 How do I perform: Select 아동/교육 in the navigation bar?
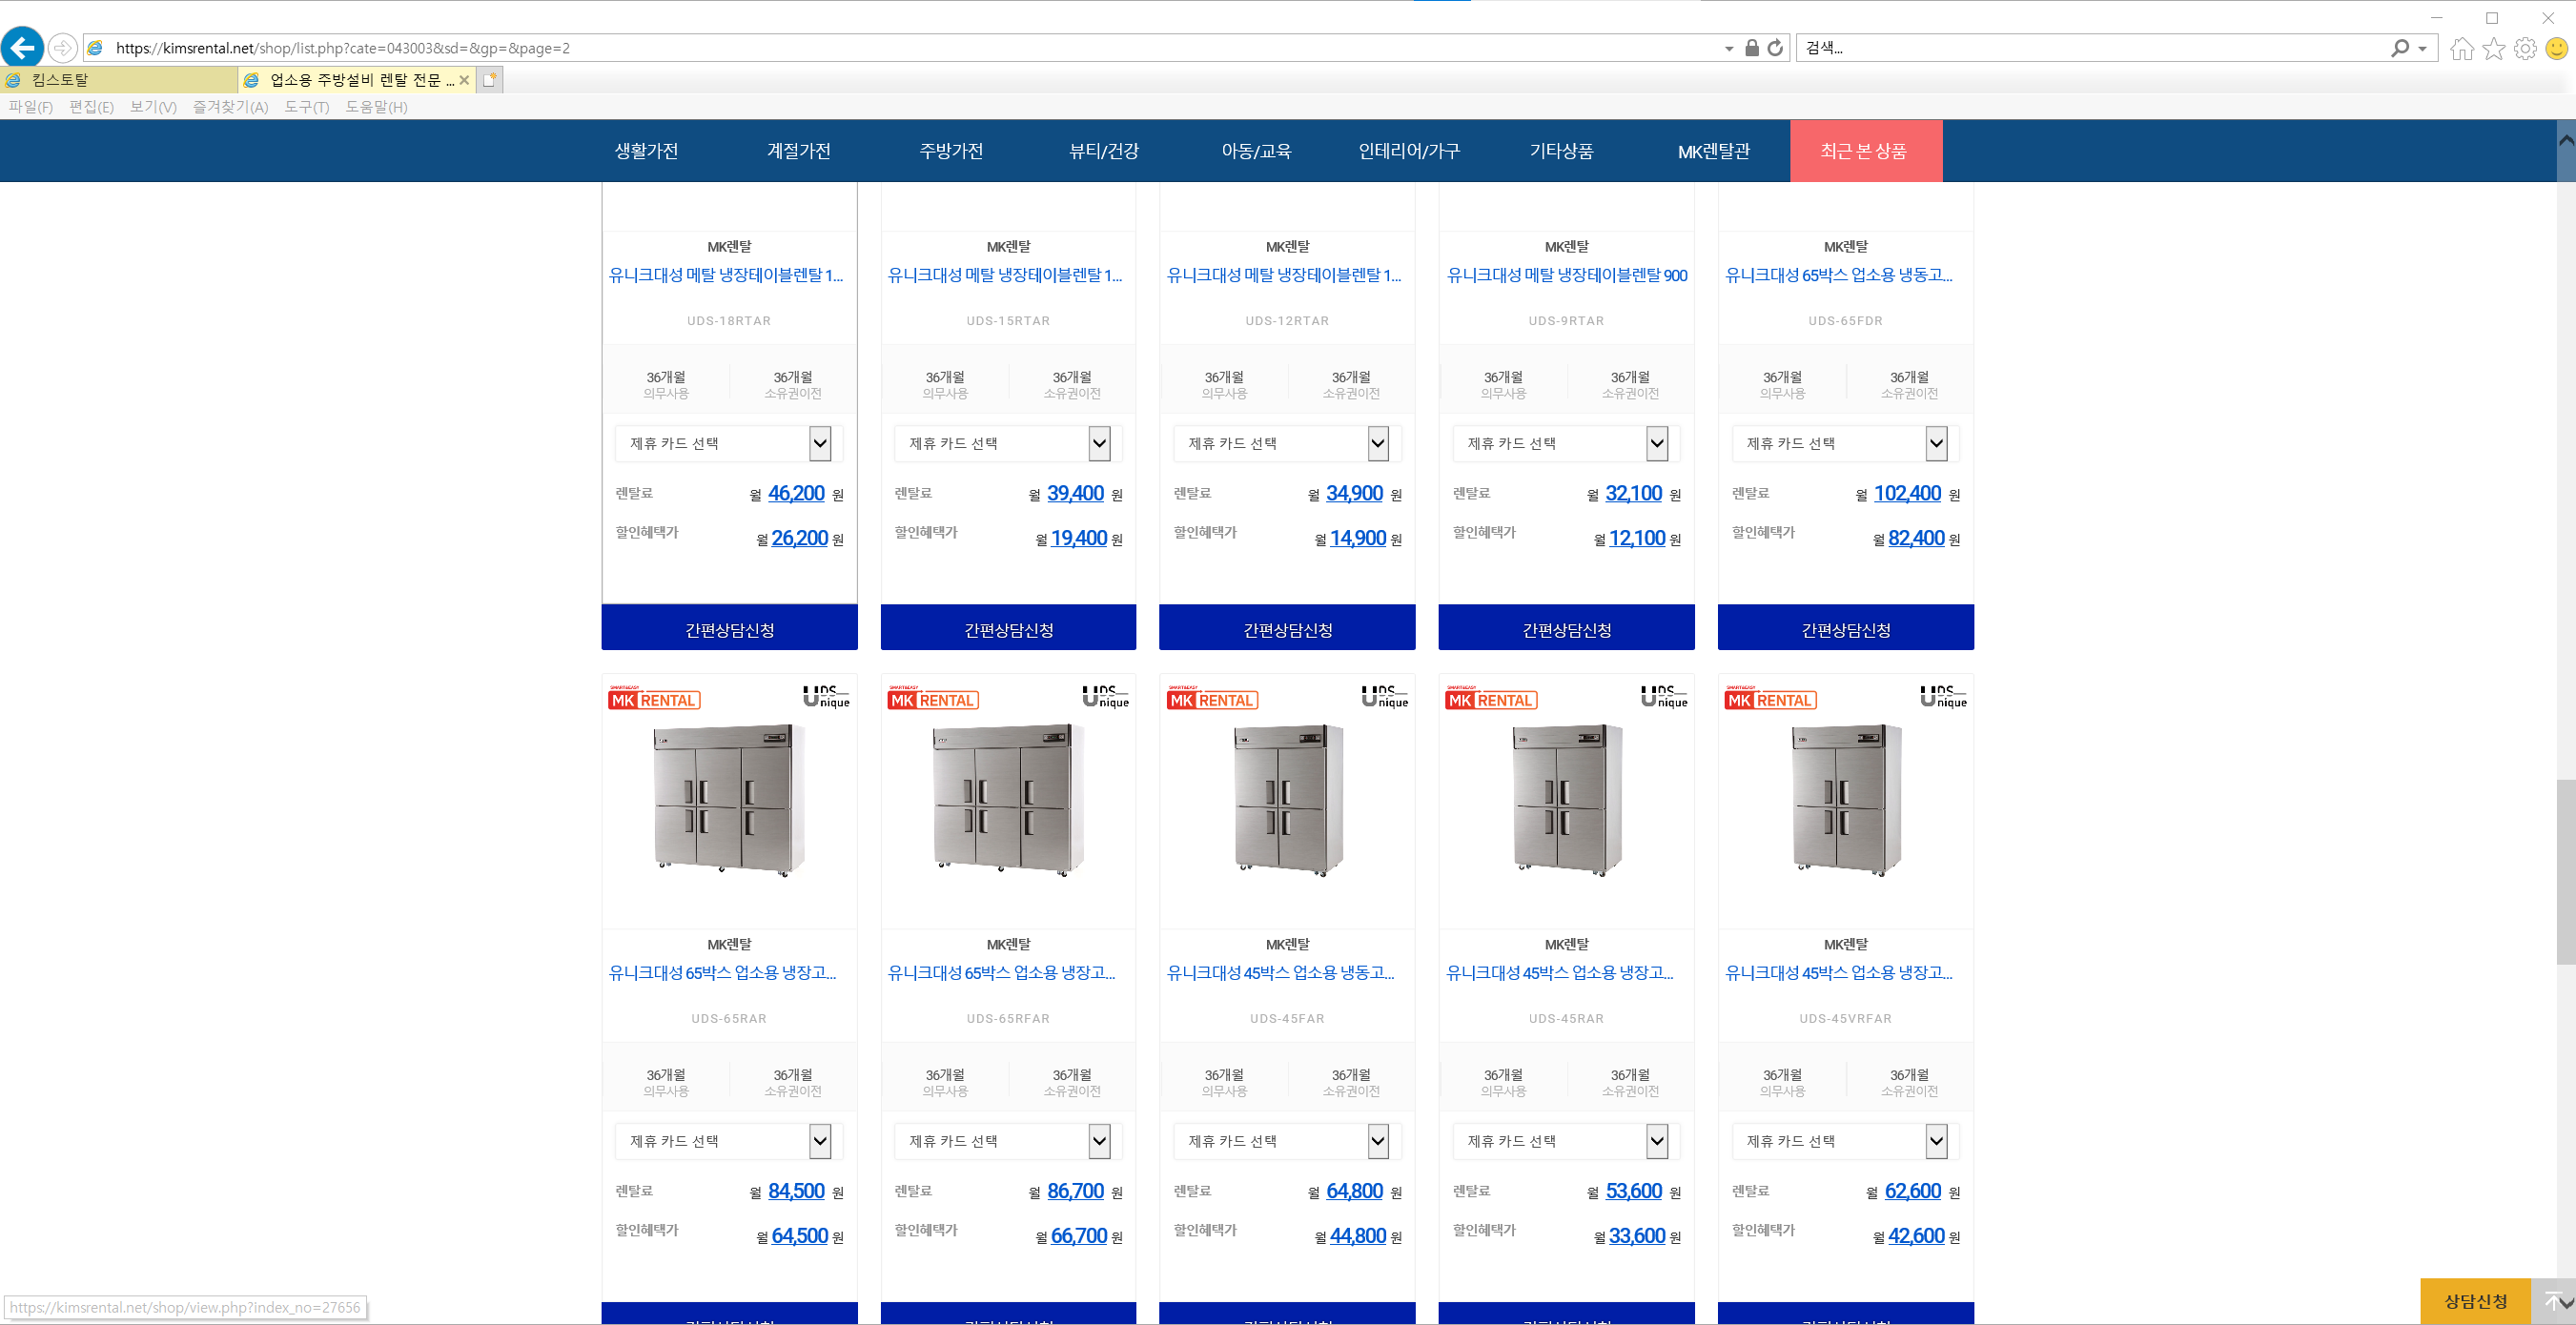(1256, 151)
